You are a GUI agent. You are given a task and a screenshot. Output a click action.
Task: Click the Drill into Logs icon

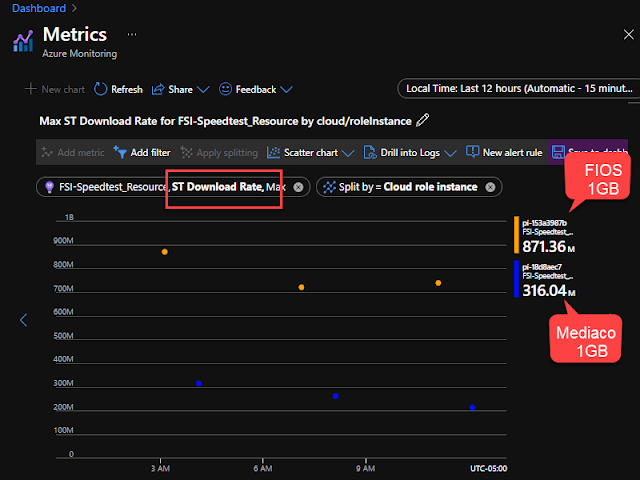pyautogui.click(x=370, y=152)
